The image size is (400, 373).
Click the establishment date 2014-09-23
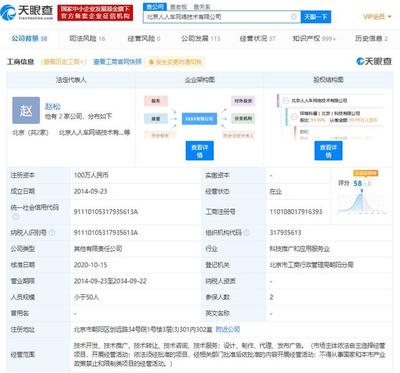coord(90,191)
